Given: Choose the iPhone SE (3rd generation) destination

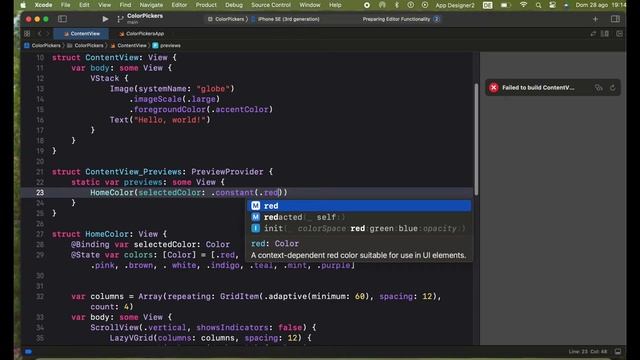Looking at the screenshot, I should [286, 19].
